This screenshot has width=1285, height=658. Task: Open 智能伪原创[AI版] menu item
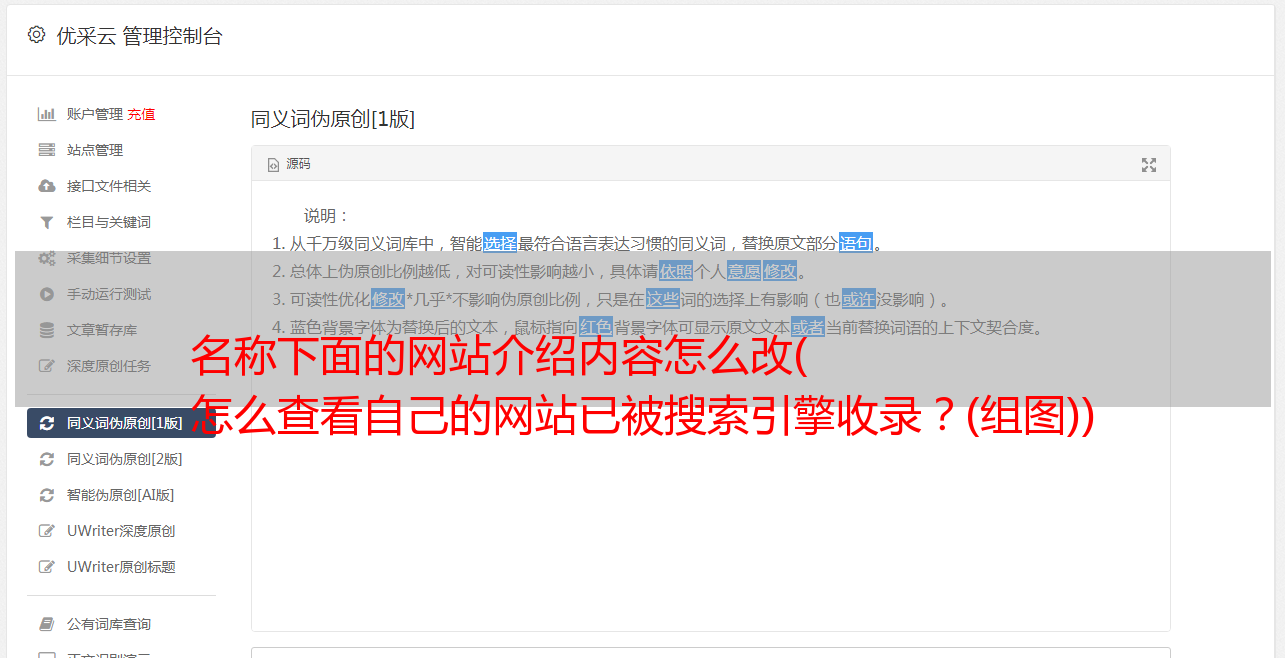pos(121,495)
